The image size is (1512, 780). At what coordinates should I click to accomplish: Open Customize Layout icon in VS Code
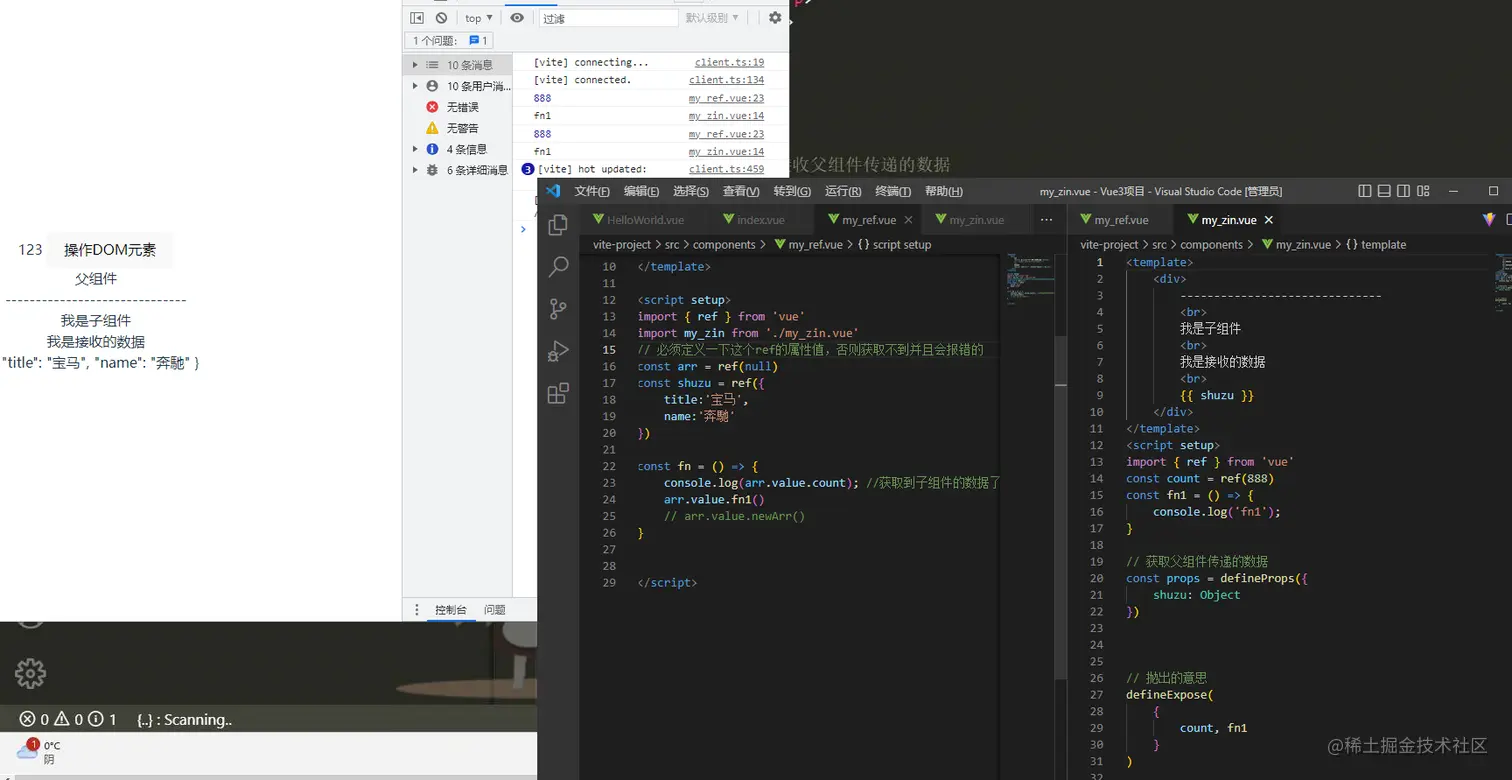[x=1424, y=191]
